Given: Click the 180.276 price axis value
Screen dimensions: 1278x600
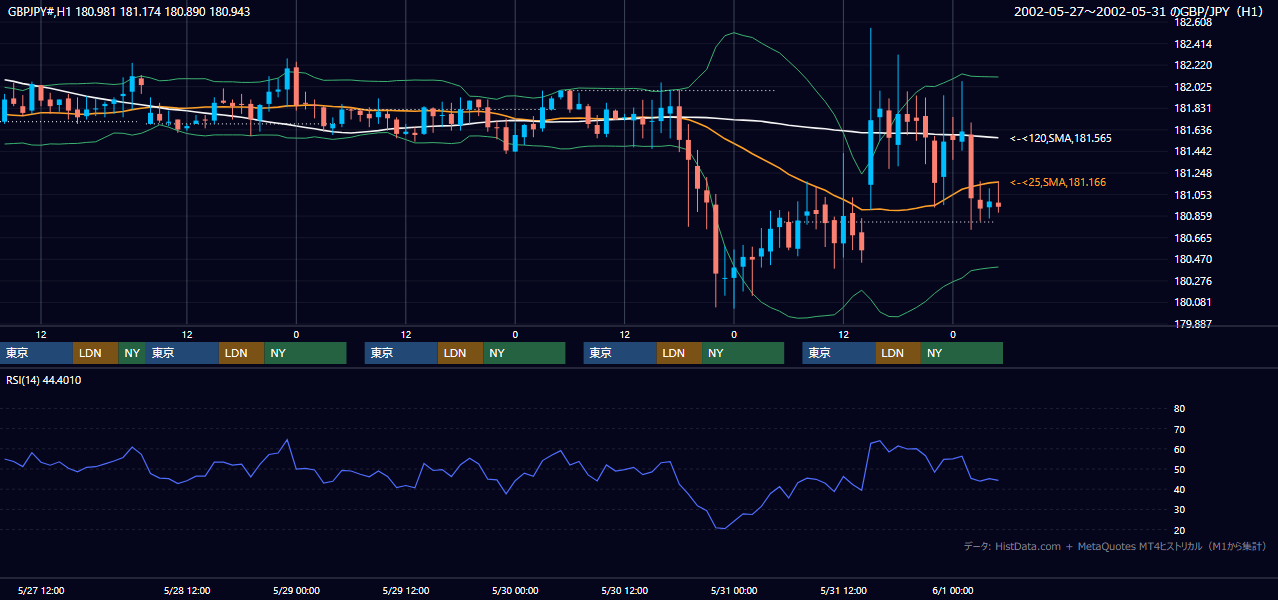Looking at the screenshot, I should [x=1192, y=281].
